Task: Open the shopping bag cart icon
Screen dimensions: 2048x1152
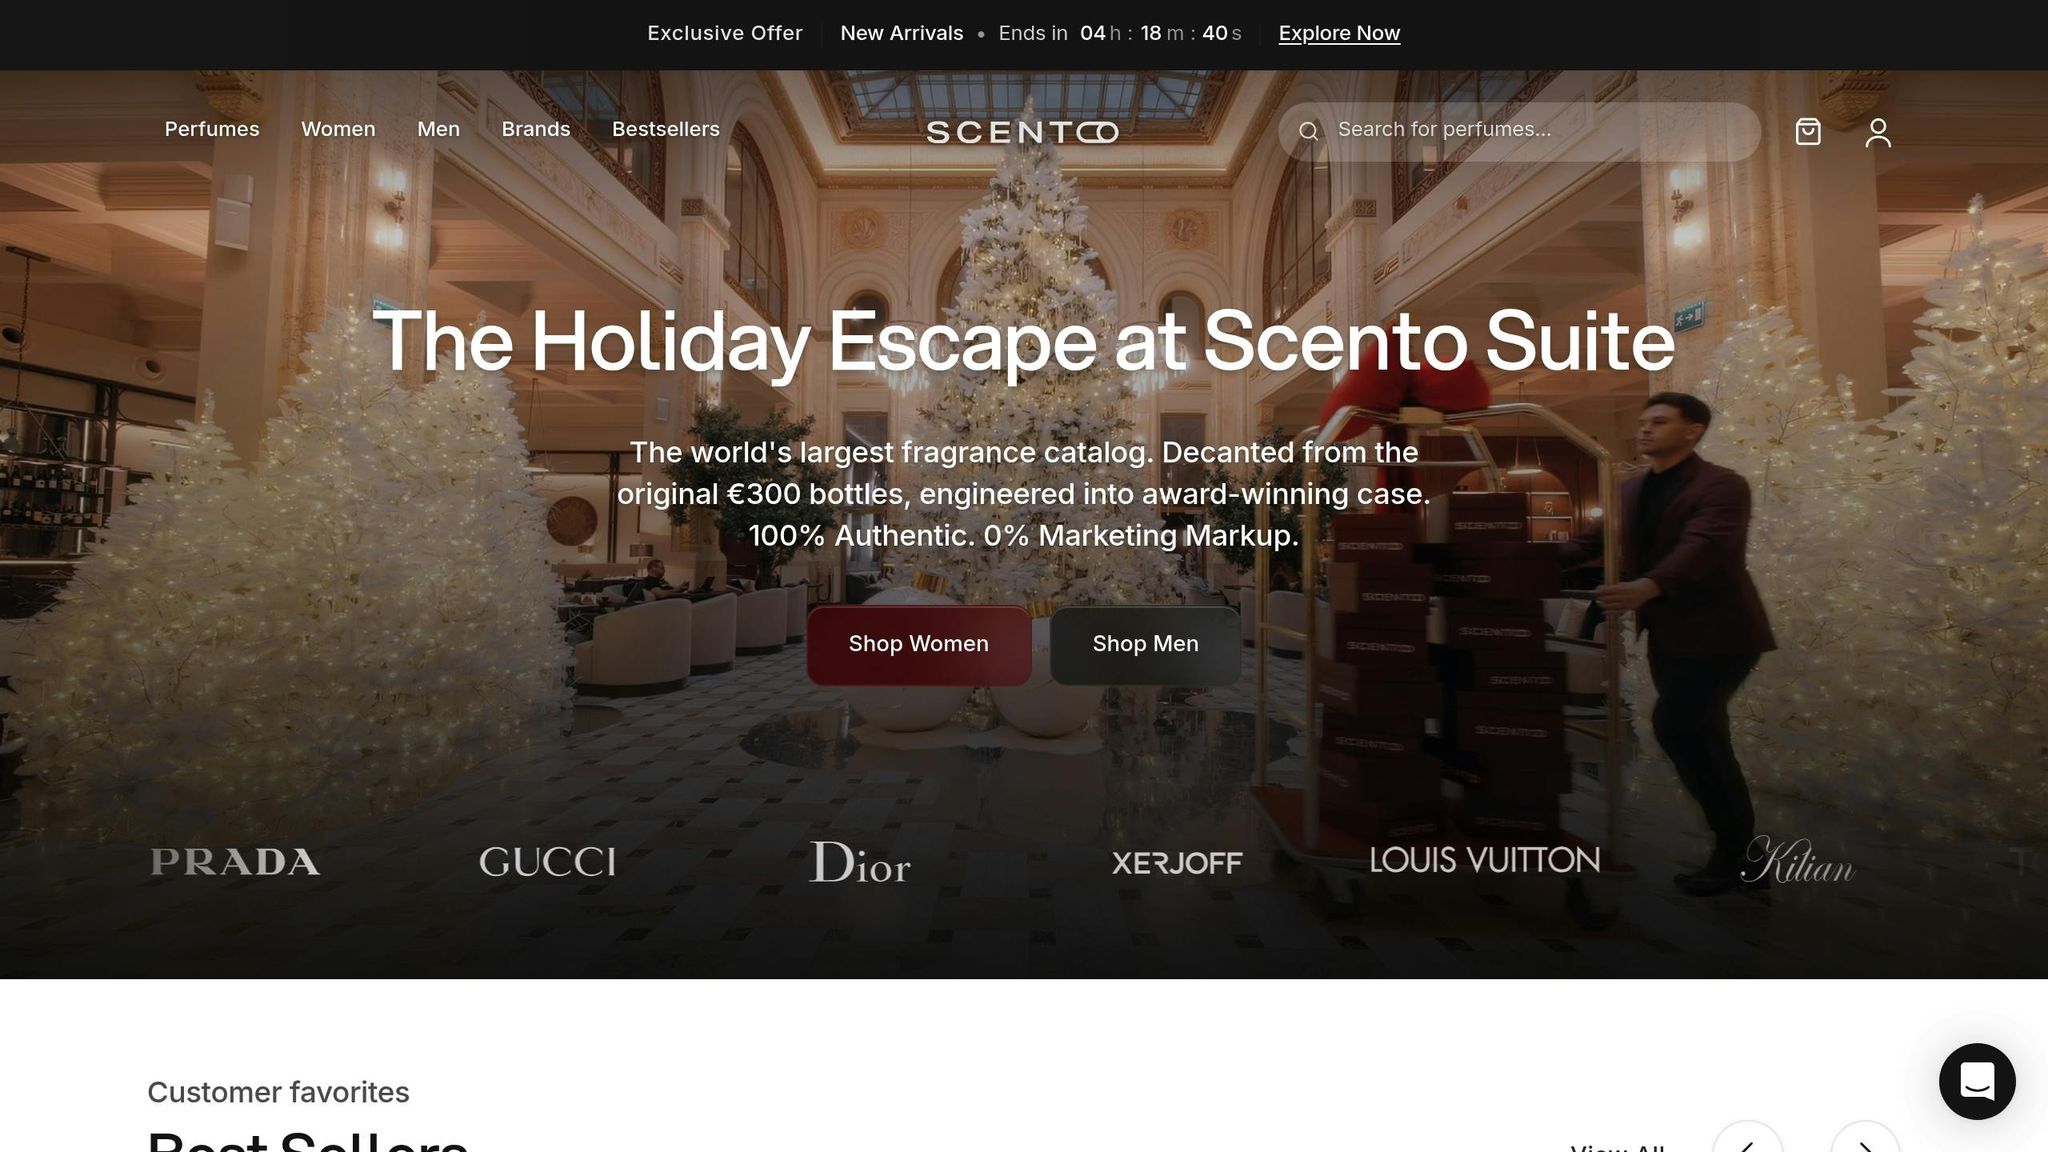Action: point(1808,132)
